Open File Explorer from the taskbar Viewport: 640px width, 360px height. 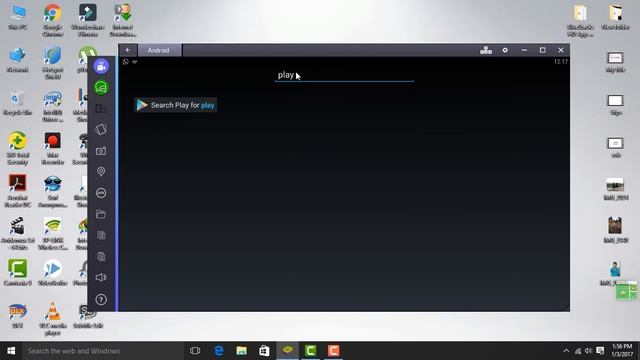pos(242,351)
